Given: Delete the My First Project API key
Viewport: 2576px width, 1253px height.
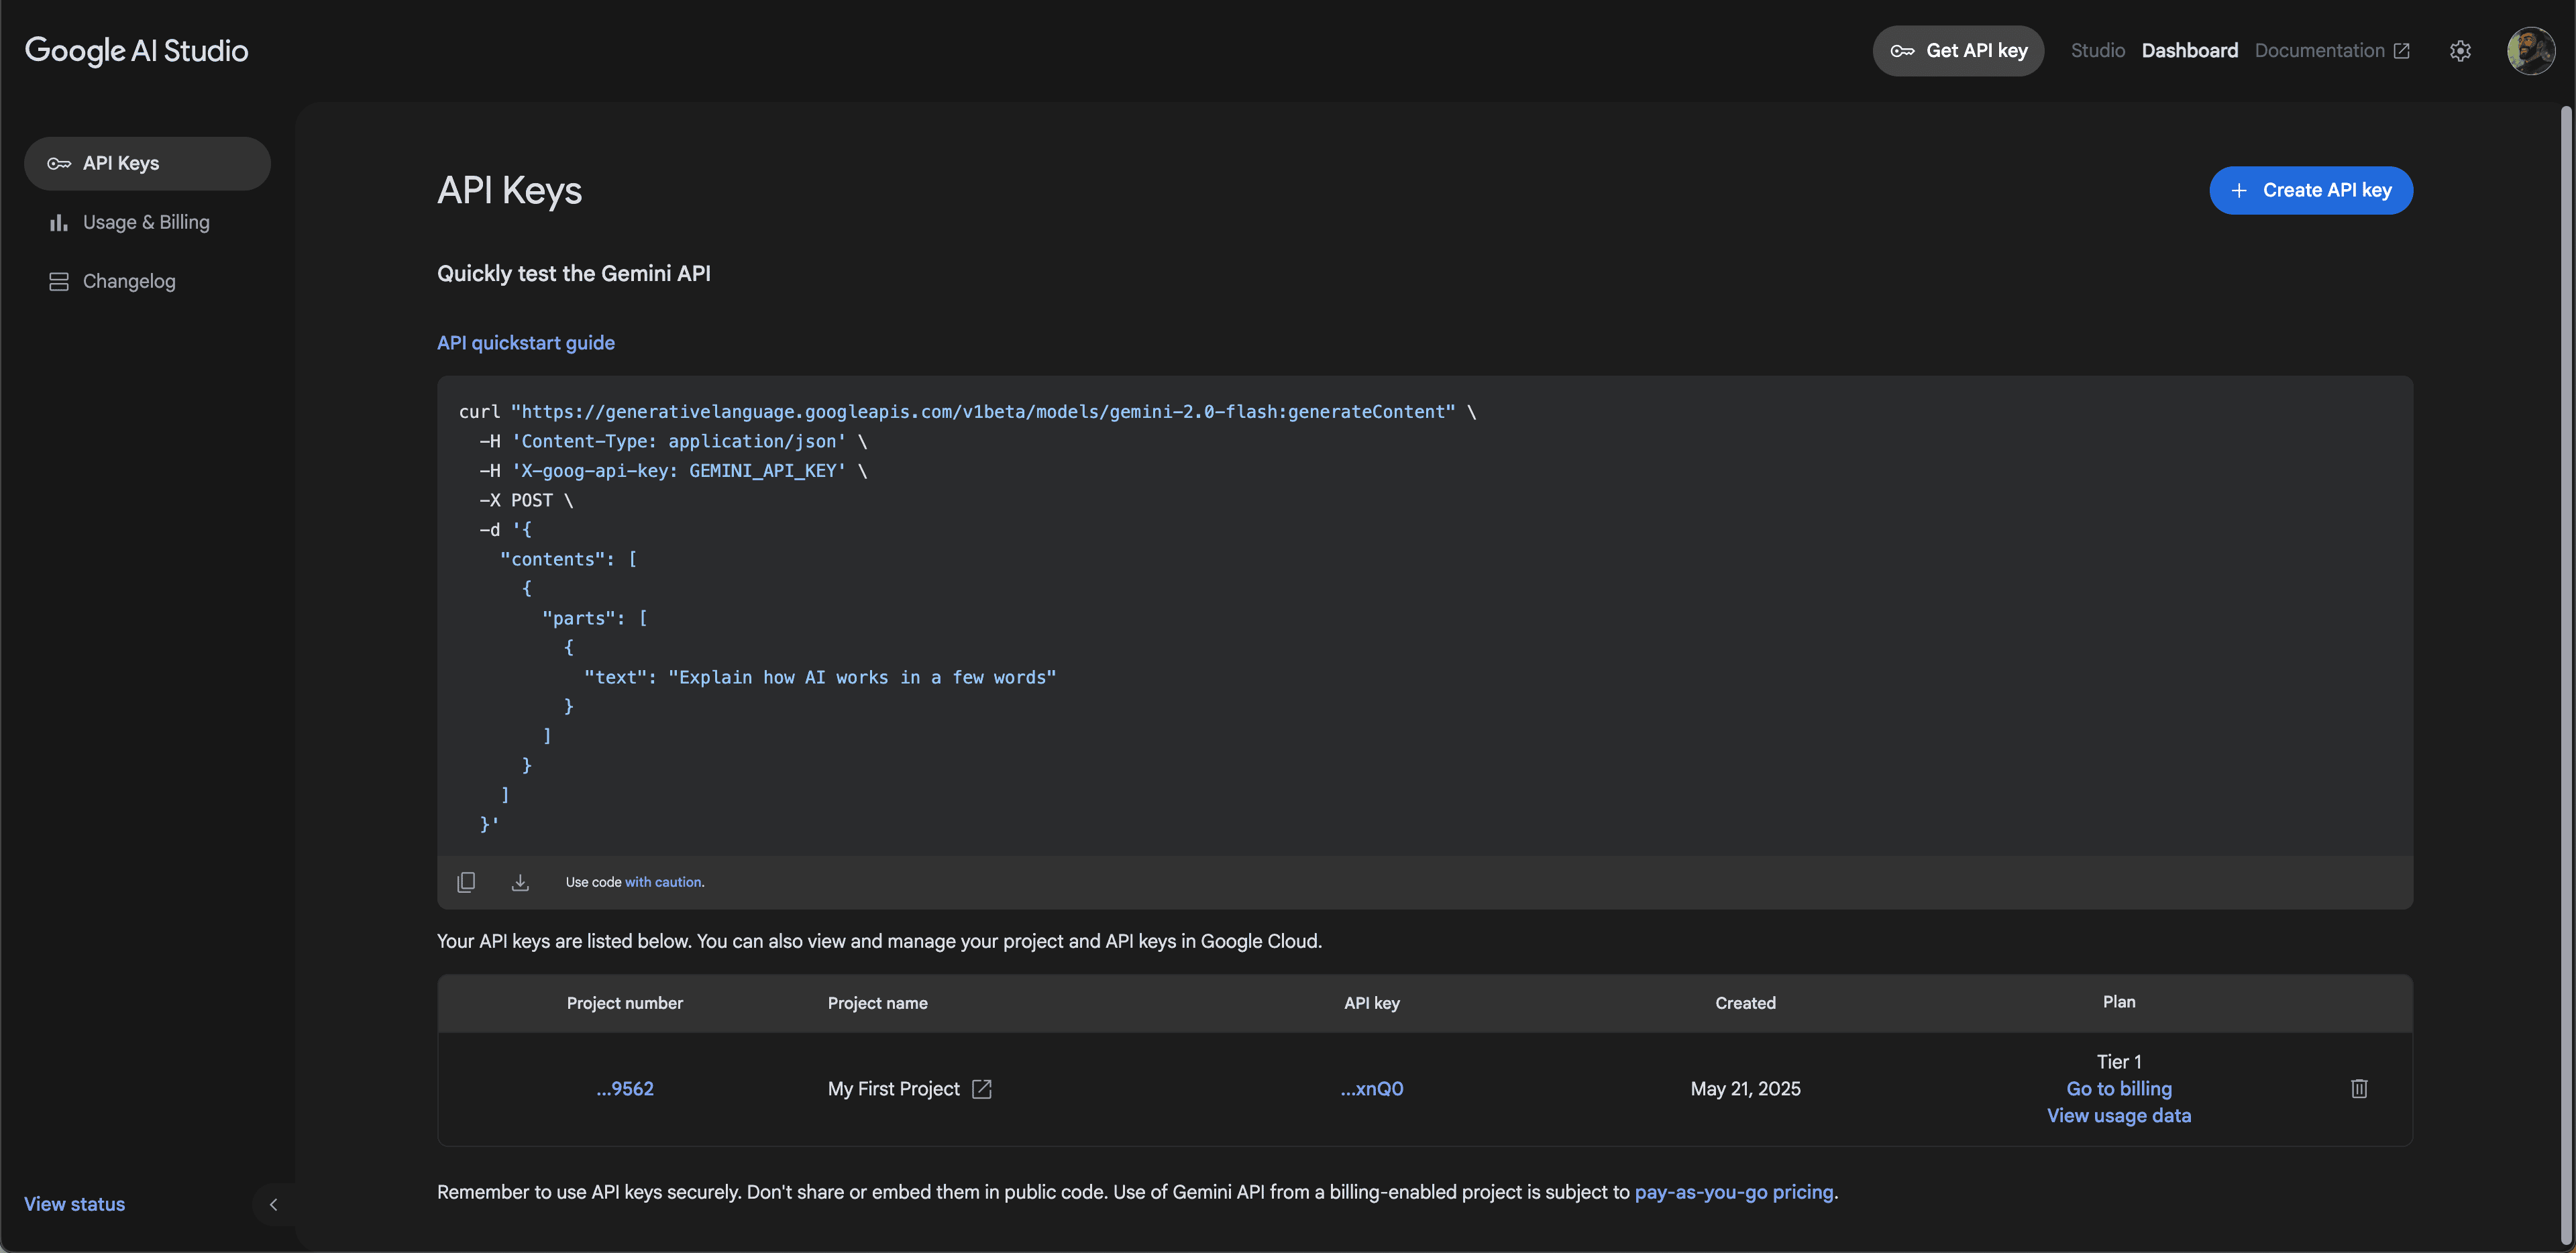Looking at the screenshot, I should coord(2359,1088).
